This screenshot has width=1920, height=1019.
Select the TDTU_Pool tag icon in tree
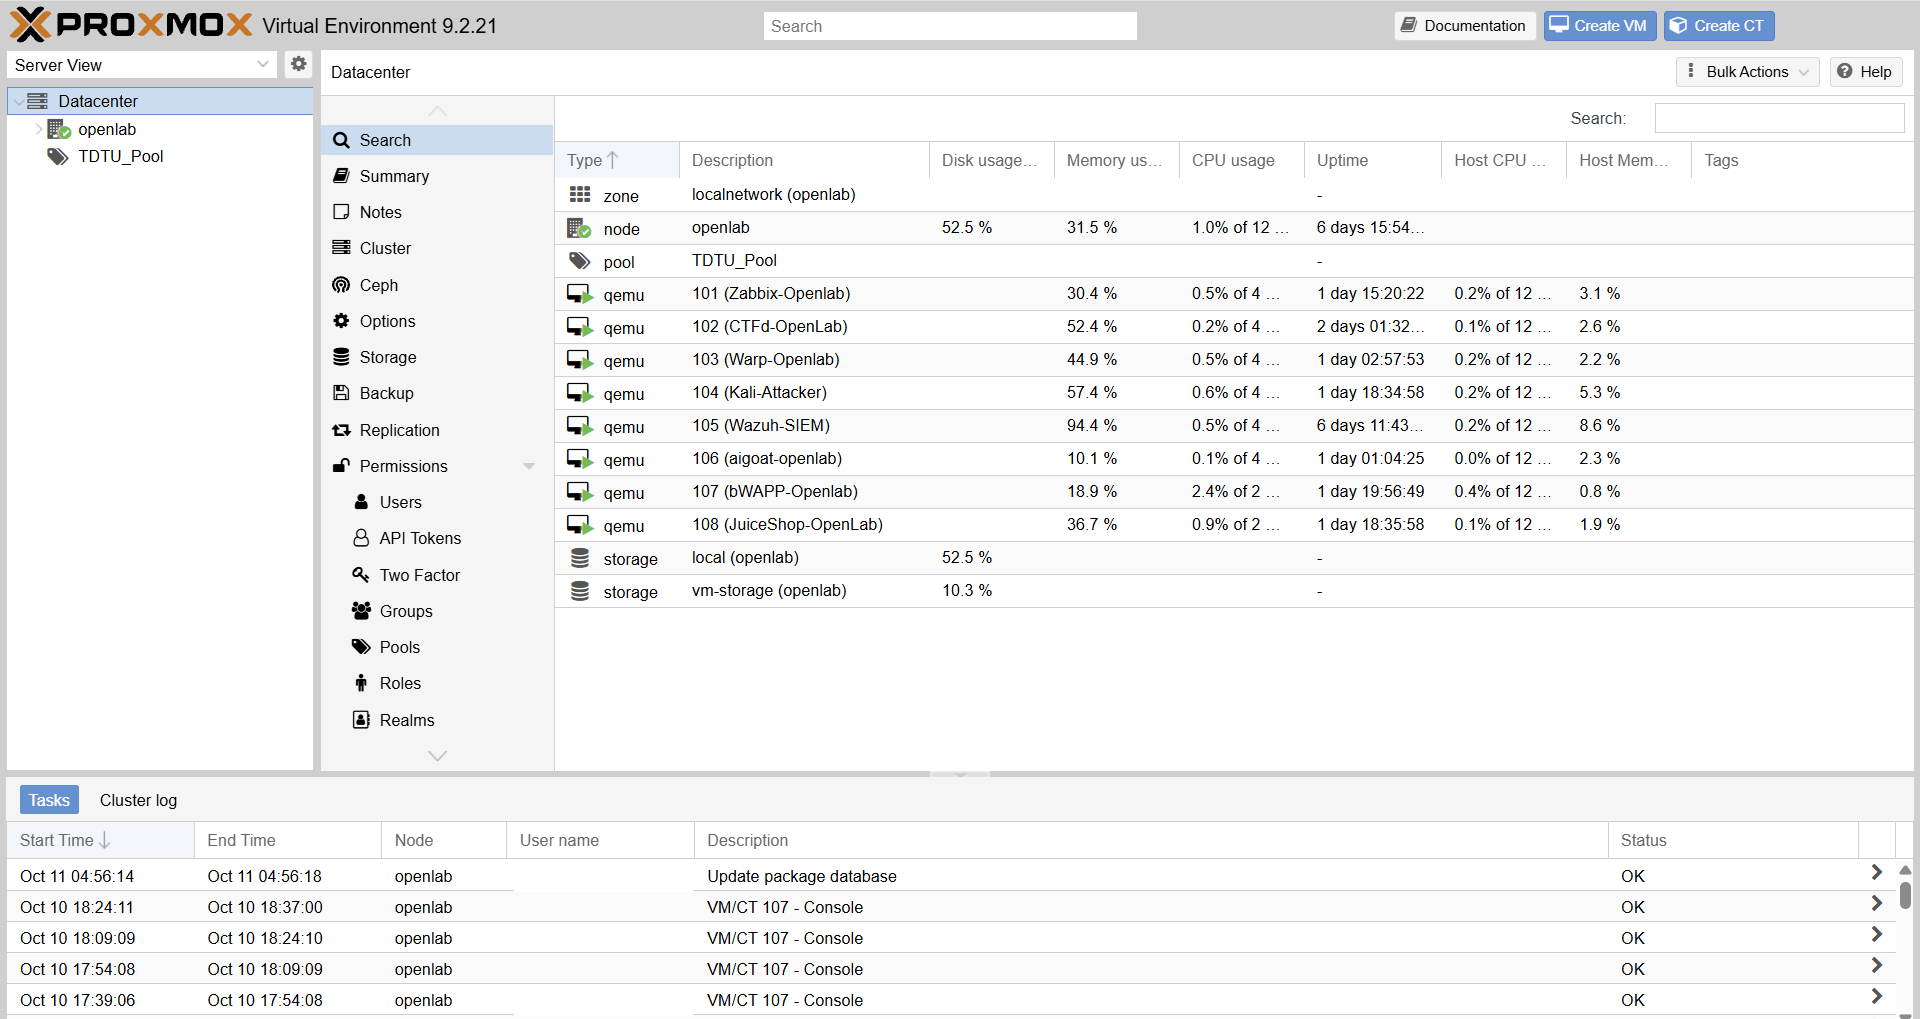click(x=58, y=157)
